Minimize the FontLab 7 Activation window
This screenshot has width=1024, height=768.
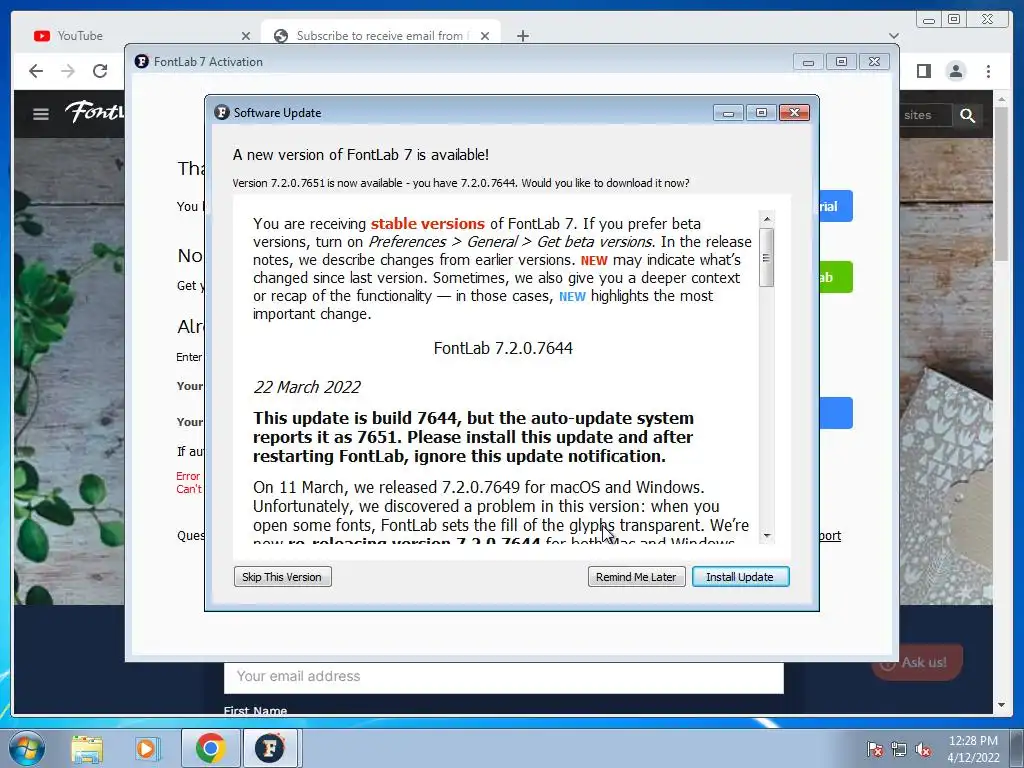[x=808, y=62]
